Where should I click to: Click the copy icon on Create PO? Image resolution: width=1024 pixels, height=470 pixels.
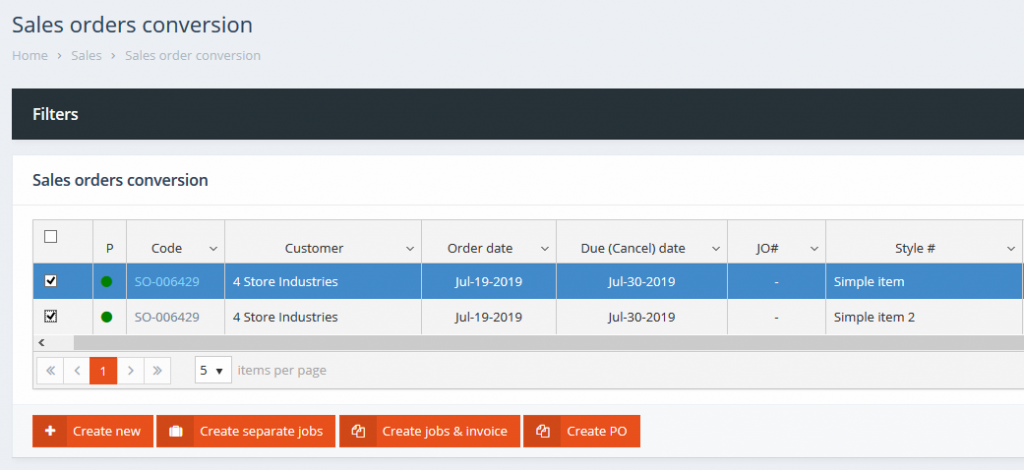tap(543, 431)
